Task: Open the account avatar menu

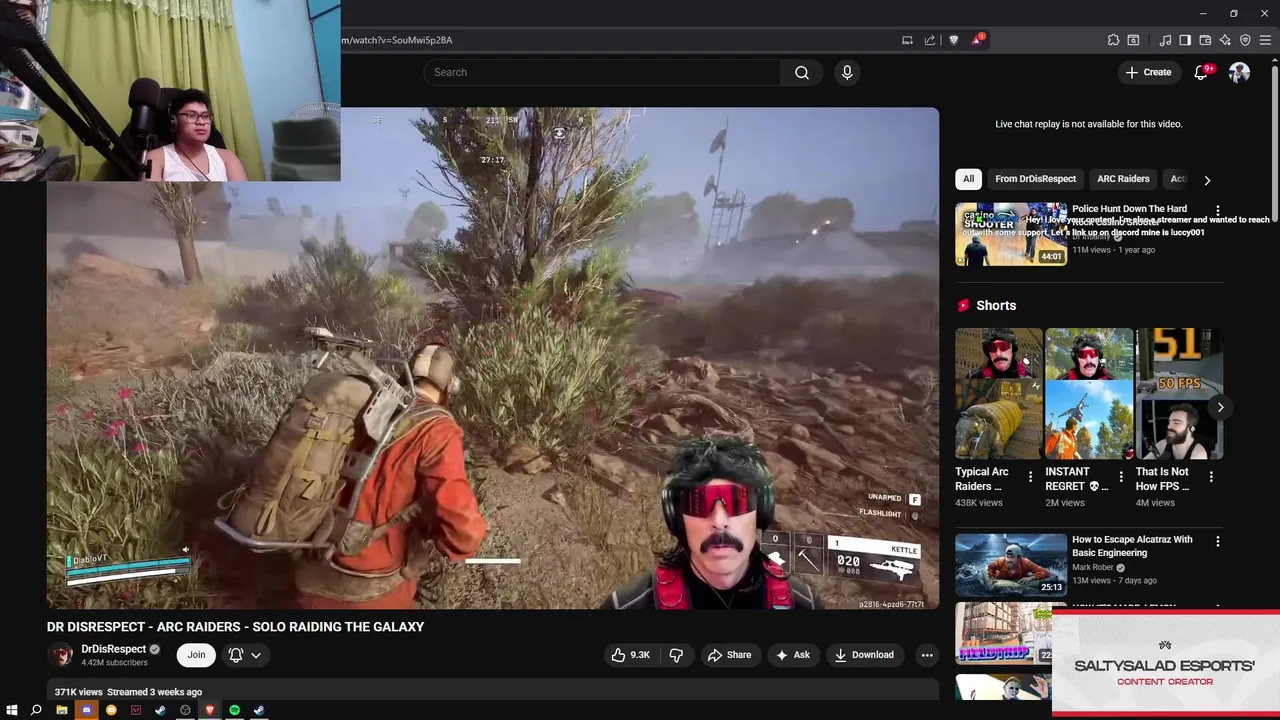Action: click(1239, 72)
